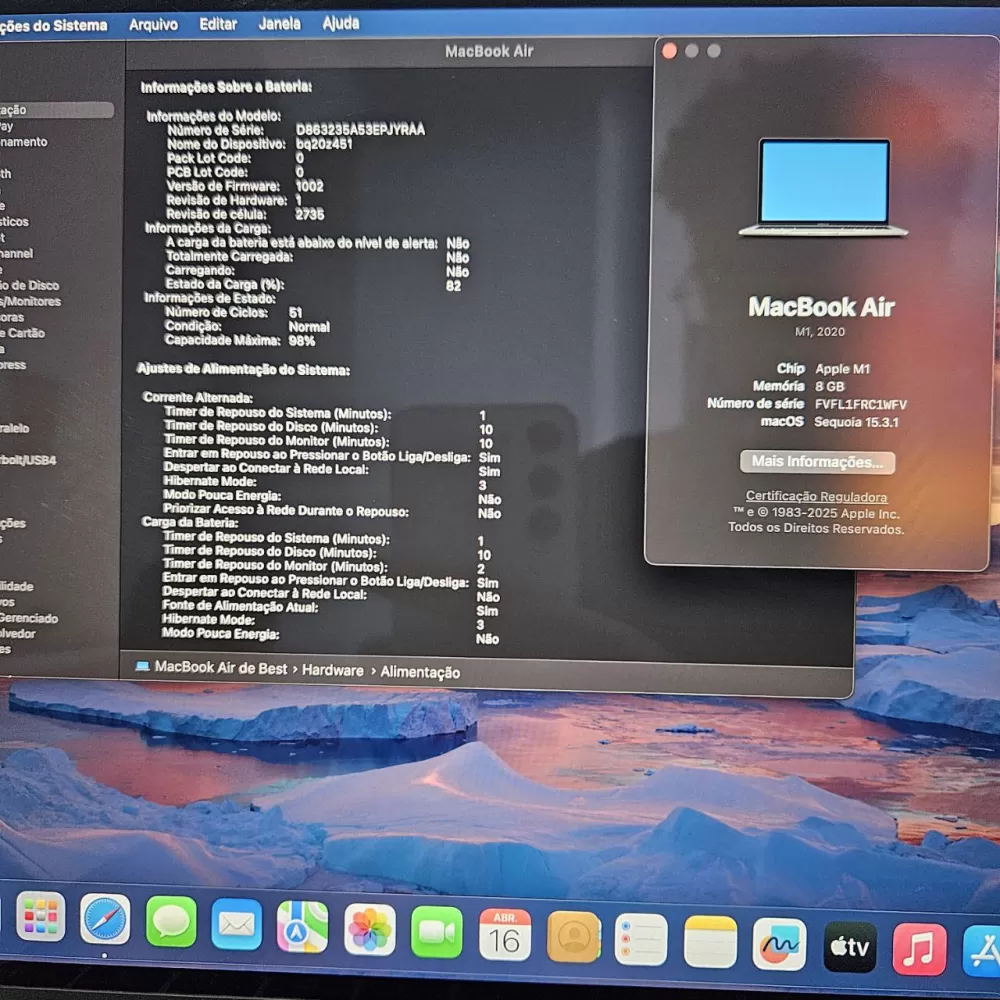Click the device name bq20z451
1000x1000 pixels.
tap(324, 143)
